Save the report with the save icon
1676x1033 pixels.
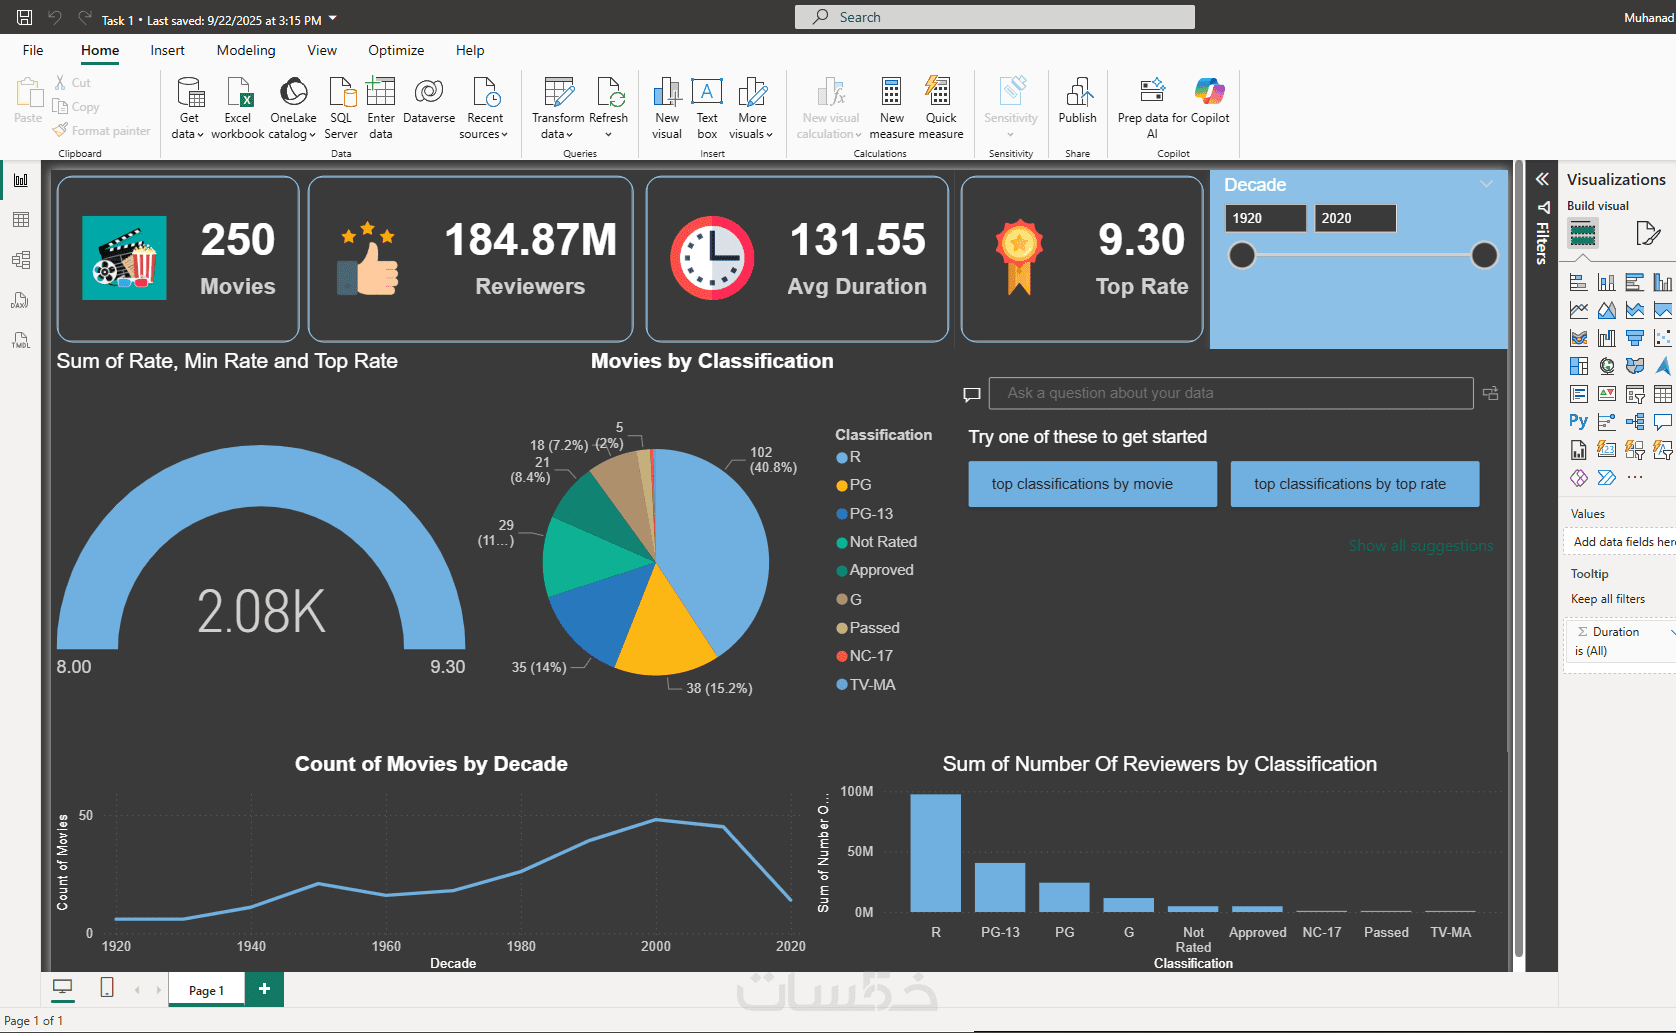tap(25, 17)
